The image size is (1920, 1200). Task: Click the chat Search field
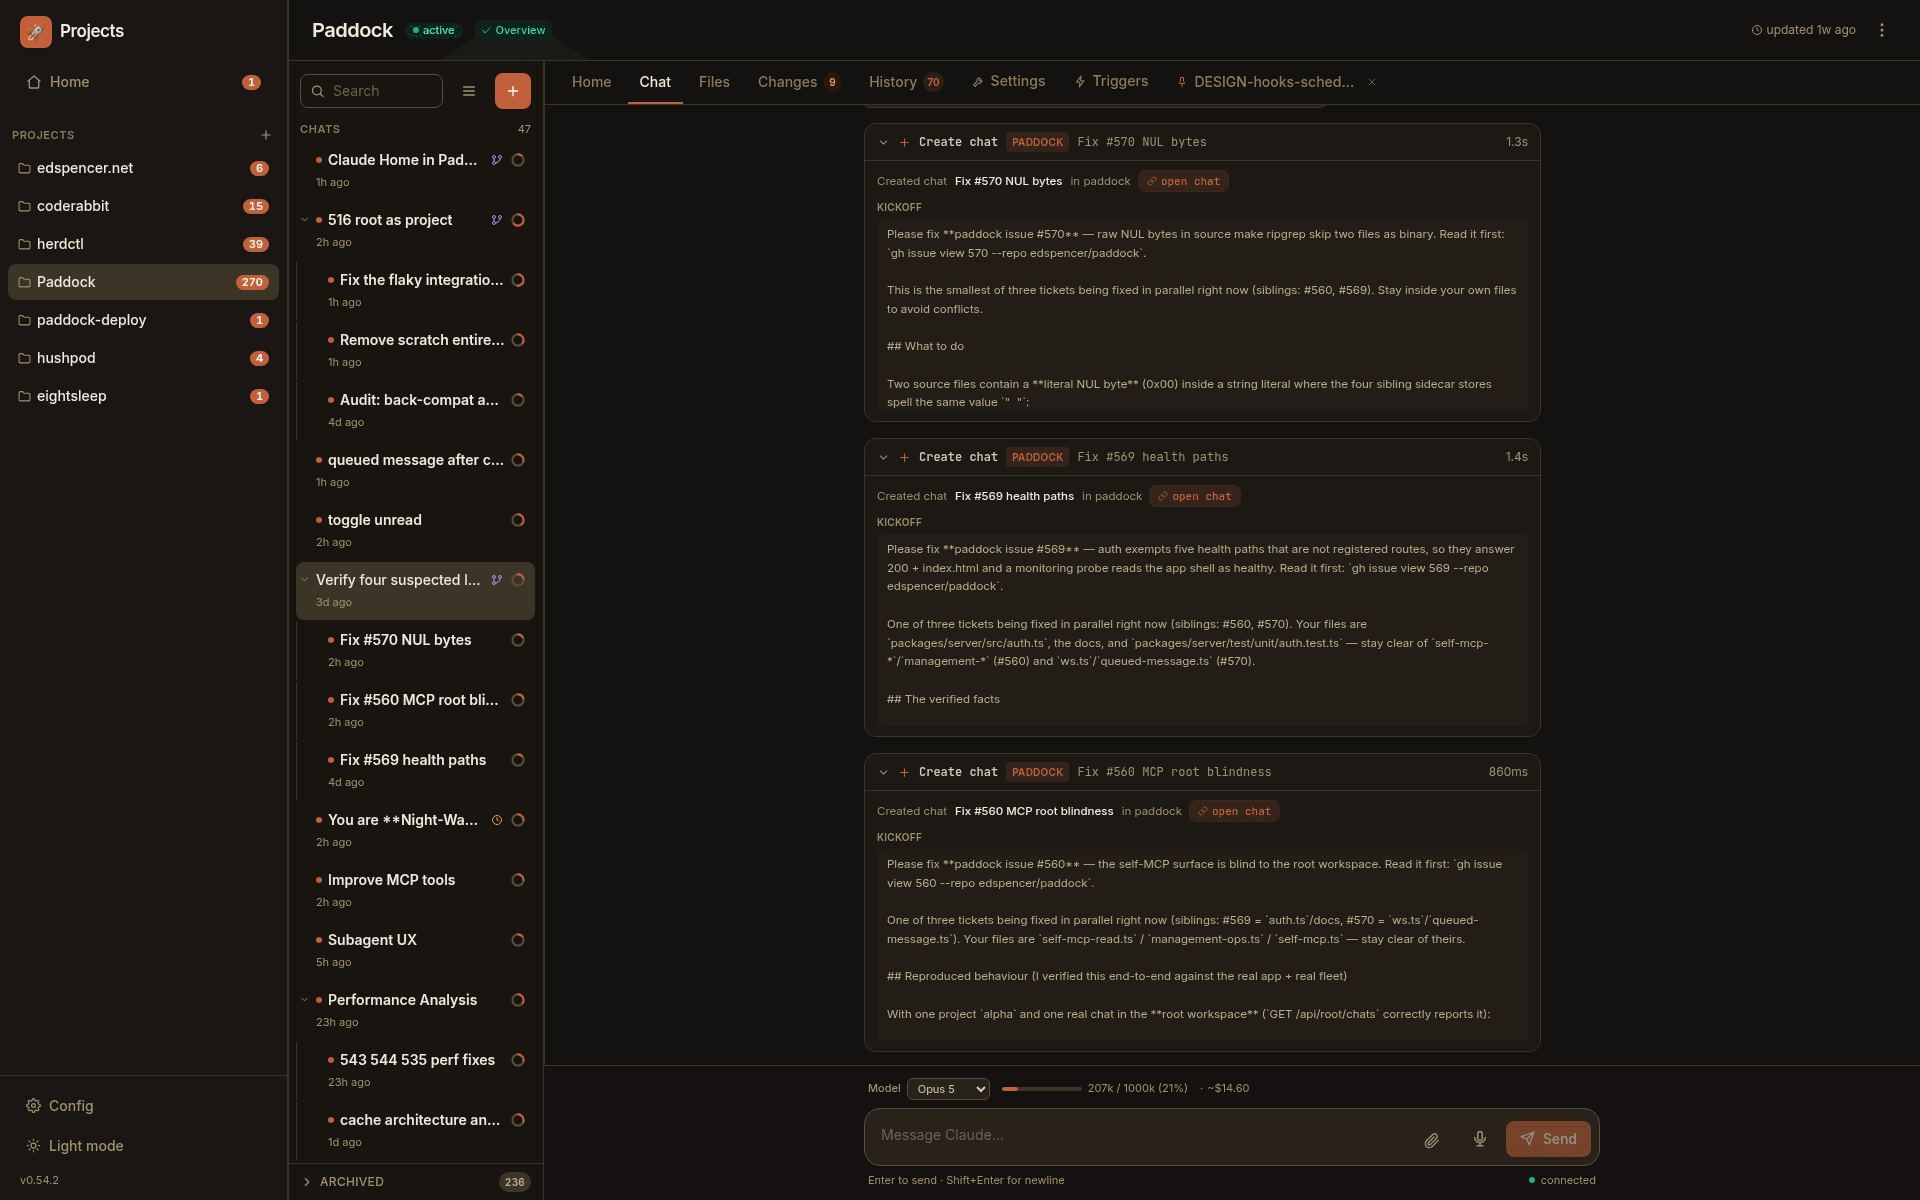[371, 91]
